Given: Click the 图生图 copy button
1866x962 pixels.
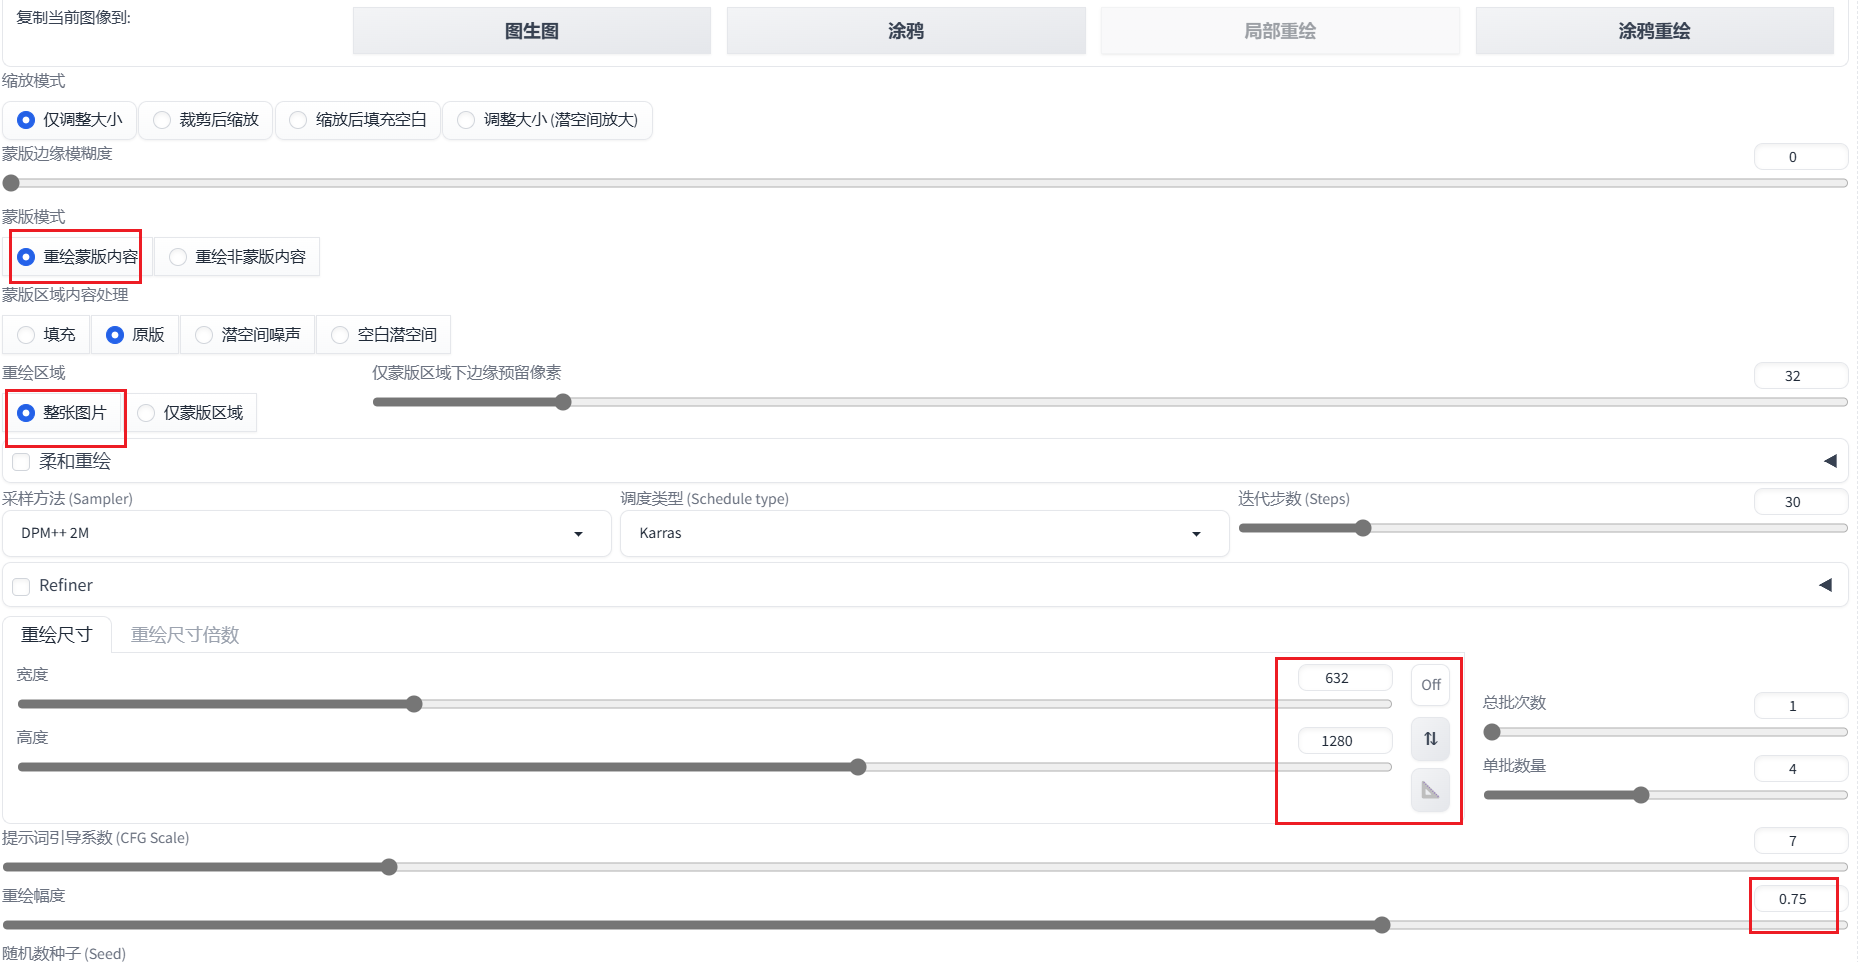Looking at the screenshot, I should tap(532, 31).
